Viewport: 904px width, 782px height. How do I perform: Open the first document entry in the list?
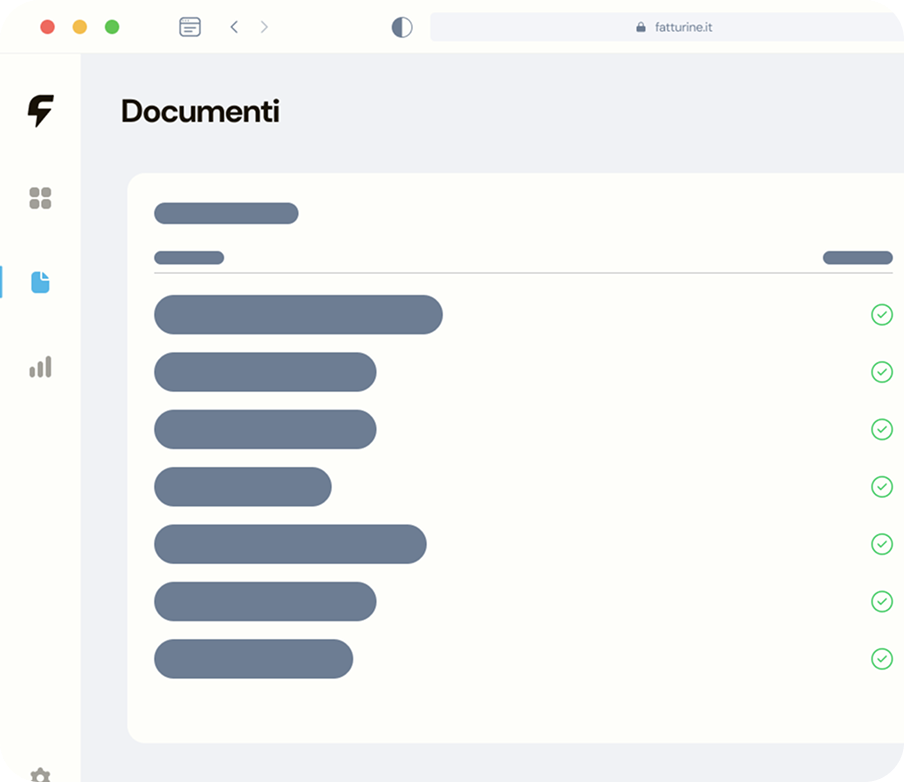click(x=298, y=315)
